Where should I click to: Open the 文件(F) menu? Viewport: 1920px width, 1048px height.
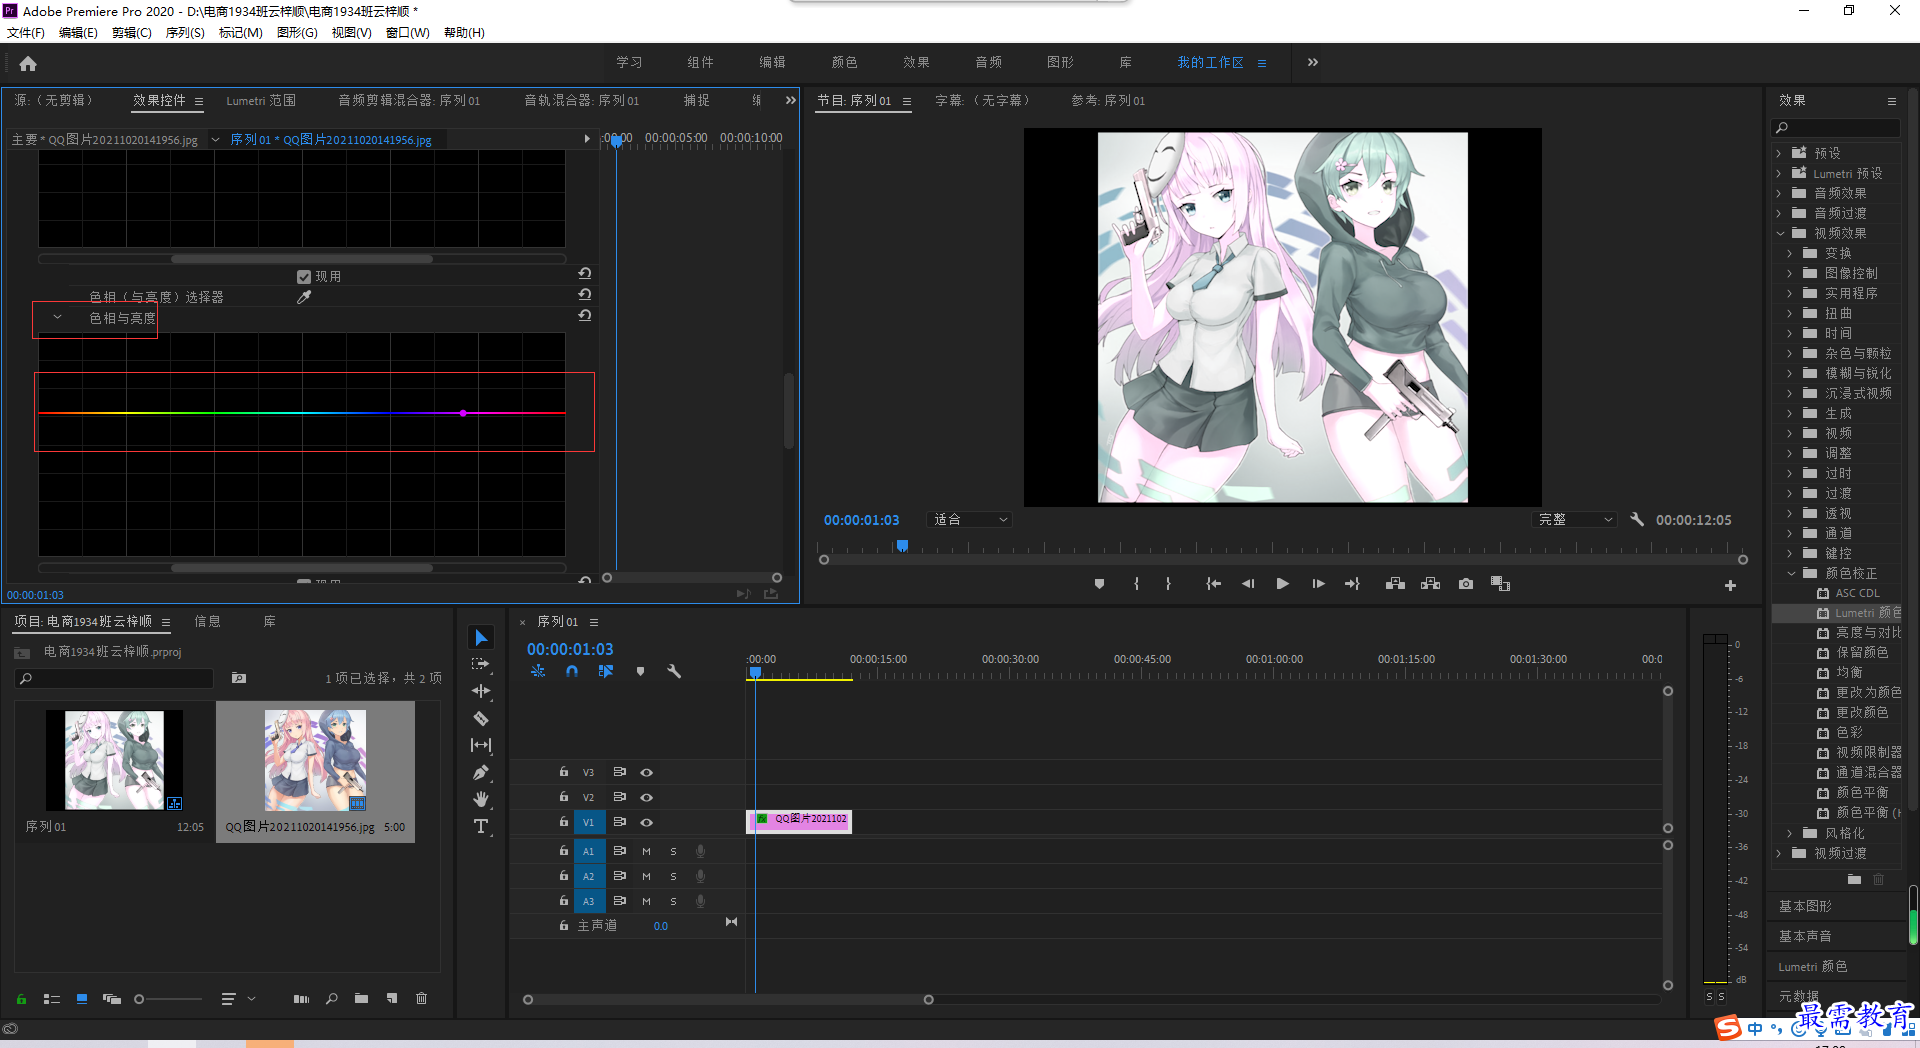(x=26, y=32)
